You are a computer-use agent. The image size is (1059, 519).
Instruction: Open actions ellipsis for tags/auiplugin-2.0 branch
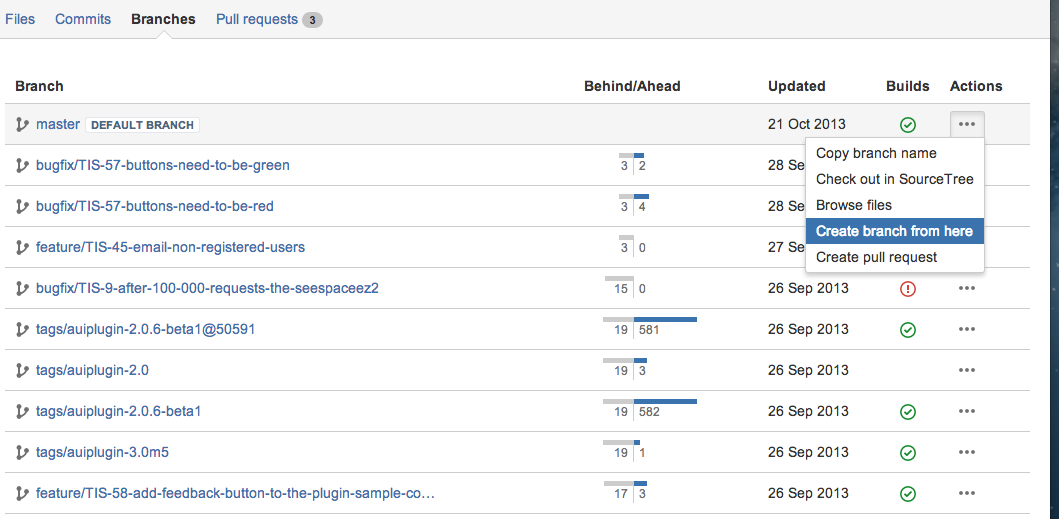(x=966, y=370)
